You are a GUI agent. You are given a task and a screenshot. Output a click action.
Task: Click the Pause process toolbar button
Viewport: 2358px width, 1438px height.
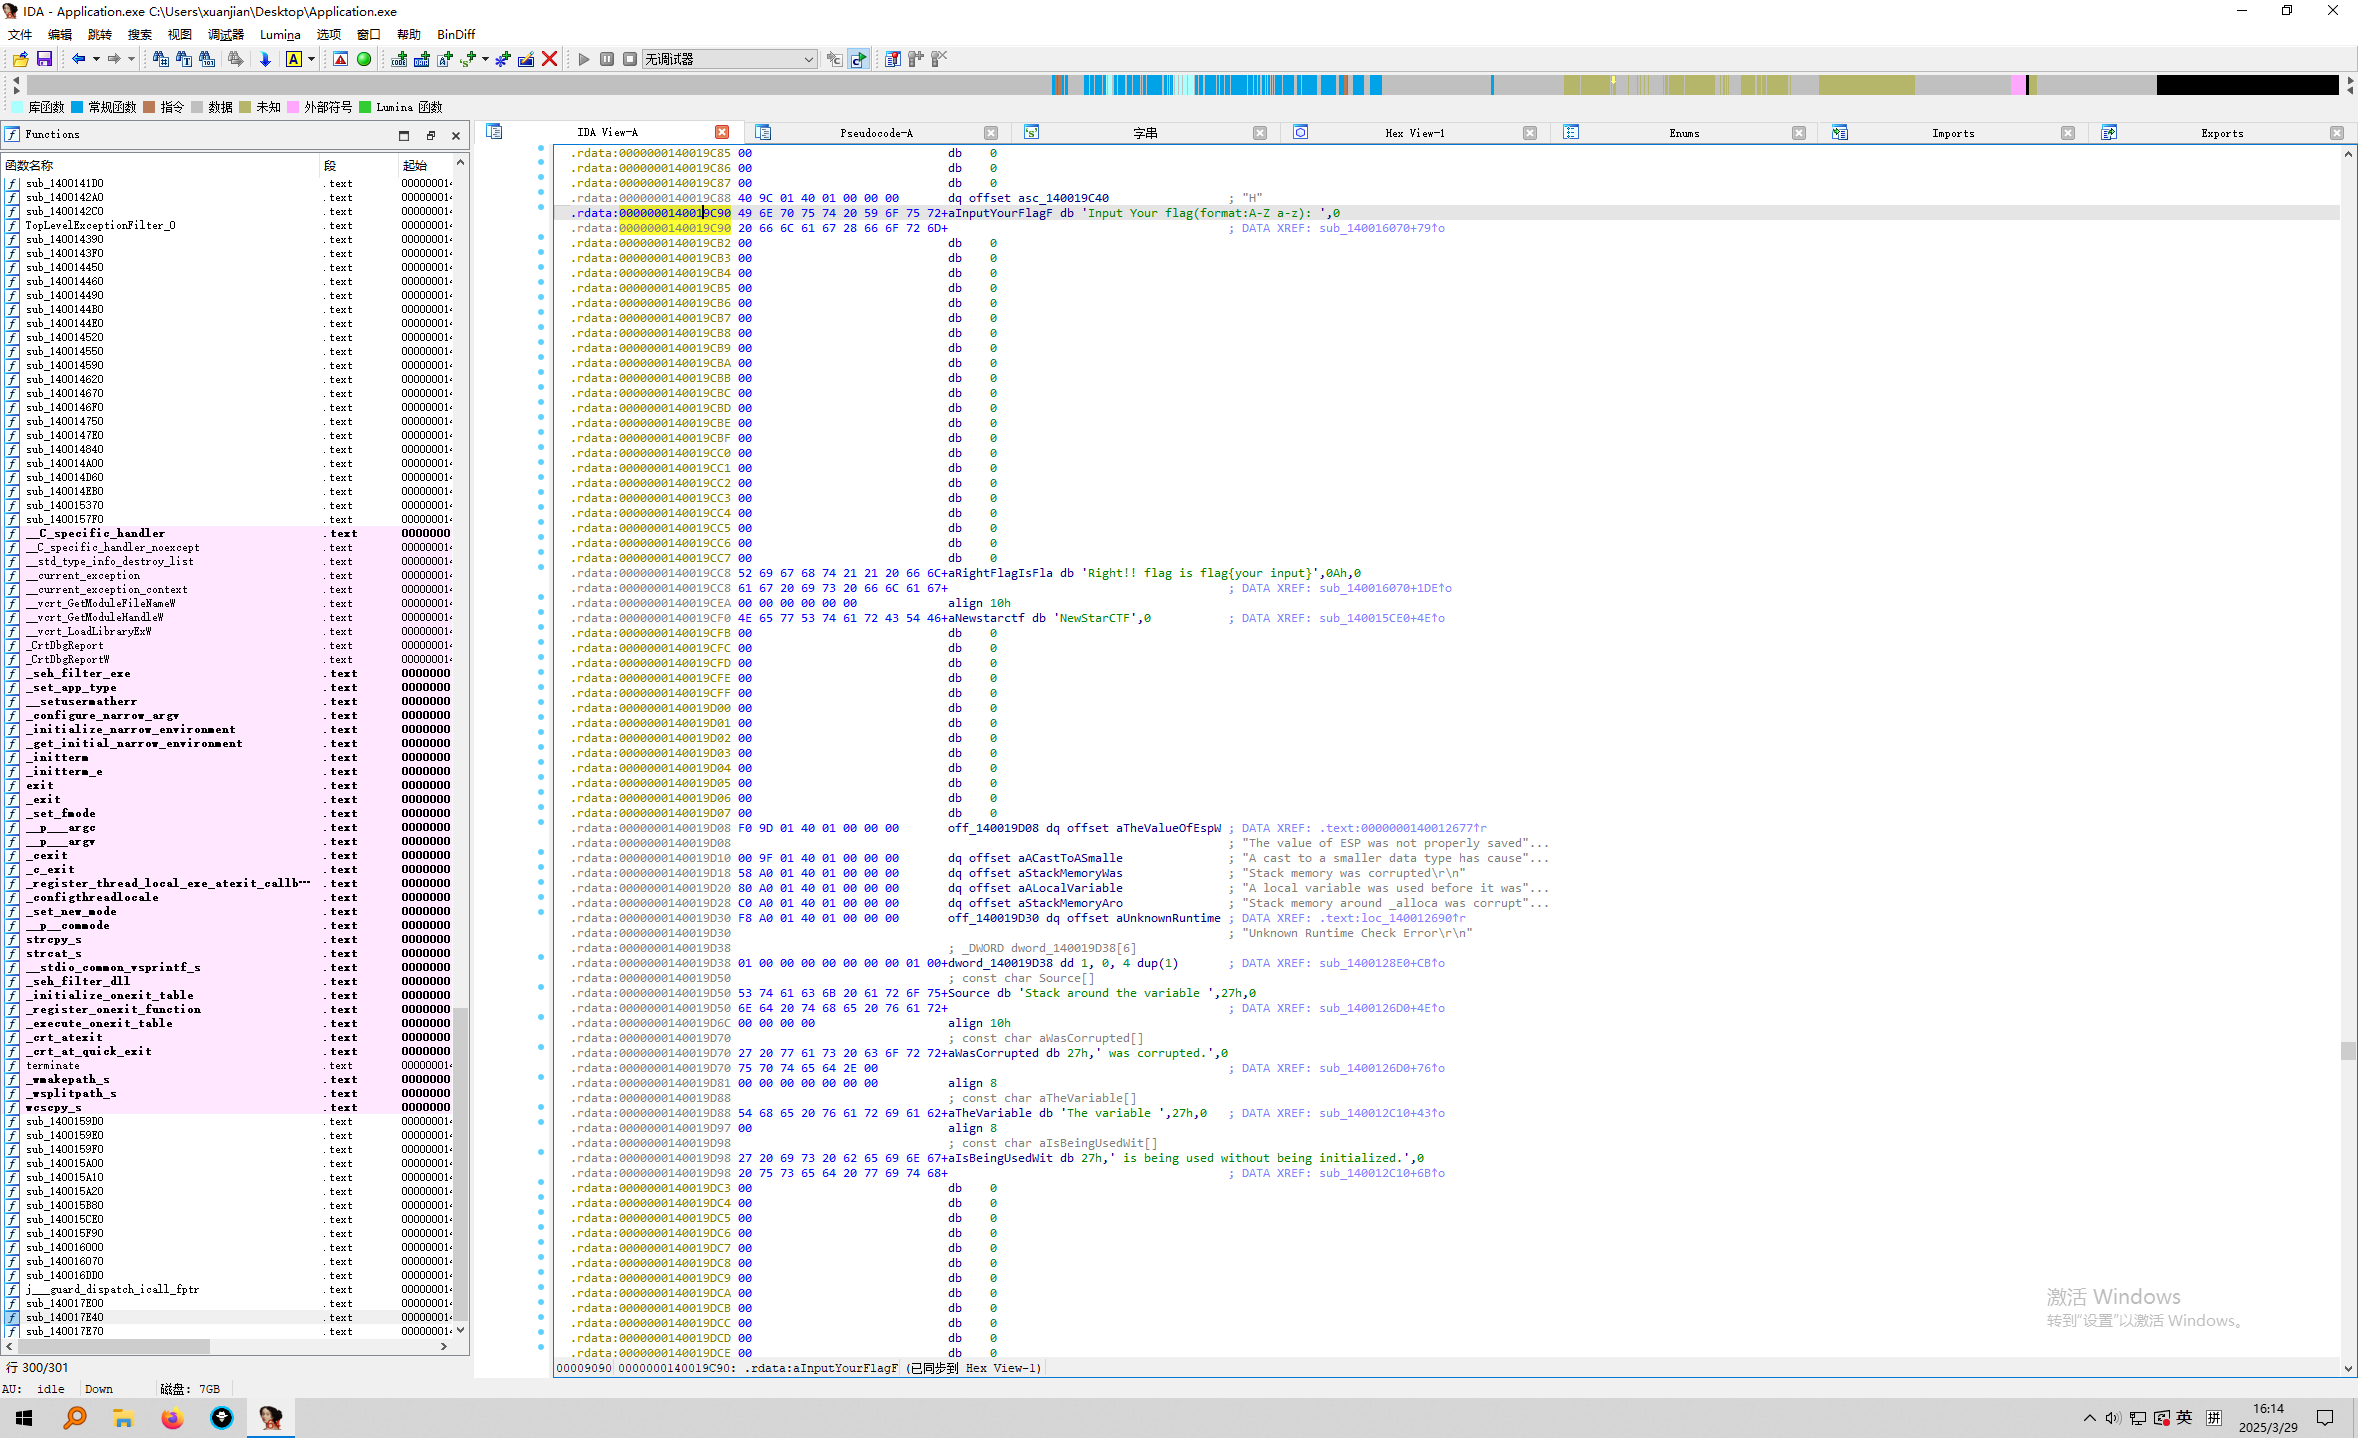click(x=607, y=59)
